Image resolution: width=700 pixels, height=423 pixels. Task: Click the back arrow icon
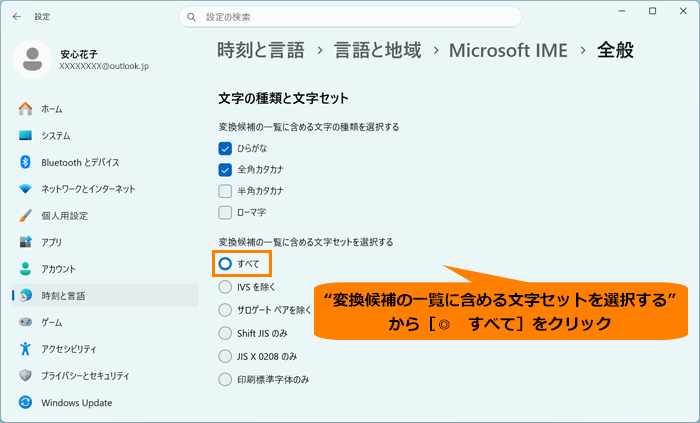coord(17,17)
